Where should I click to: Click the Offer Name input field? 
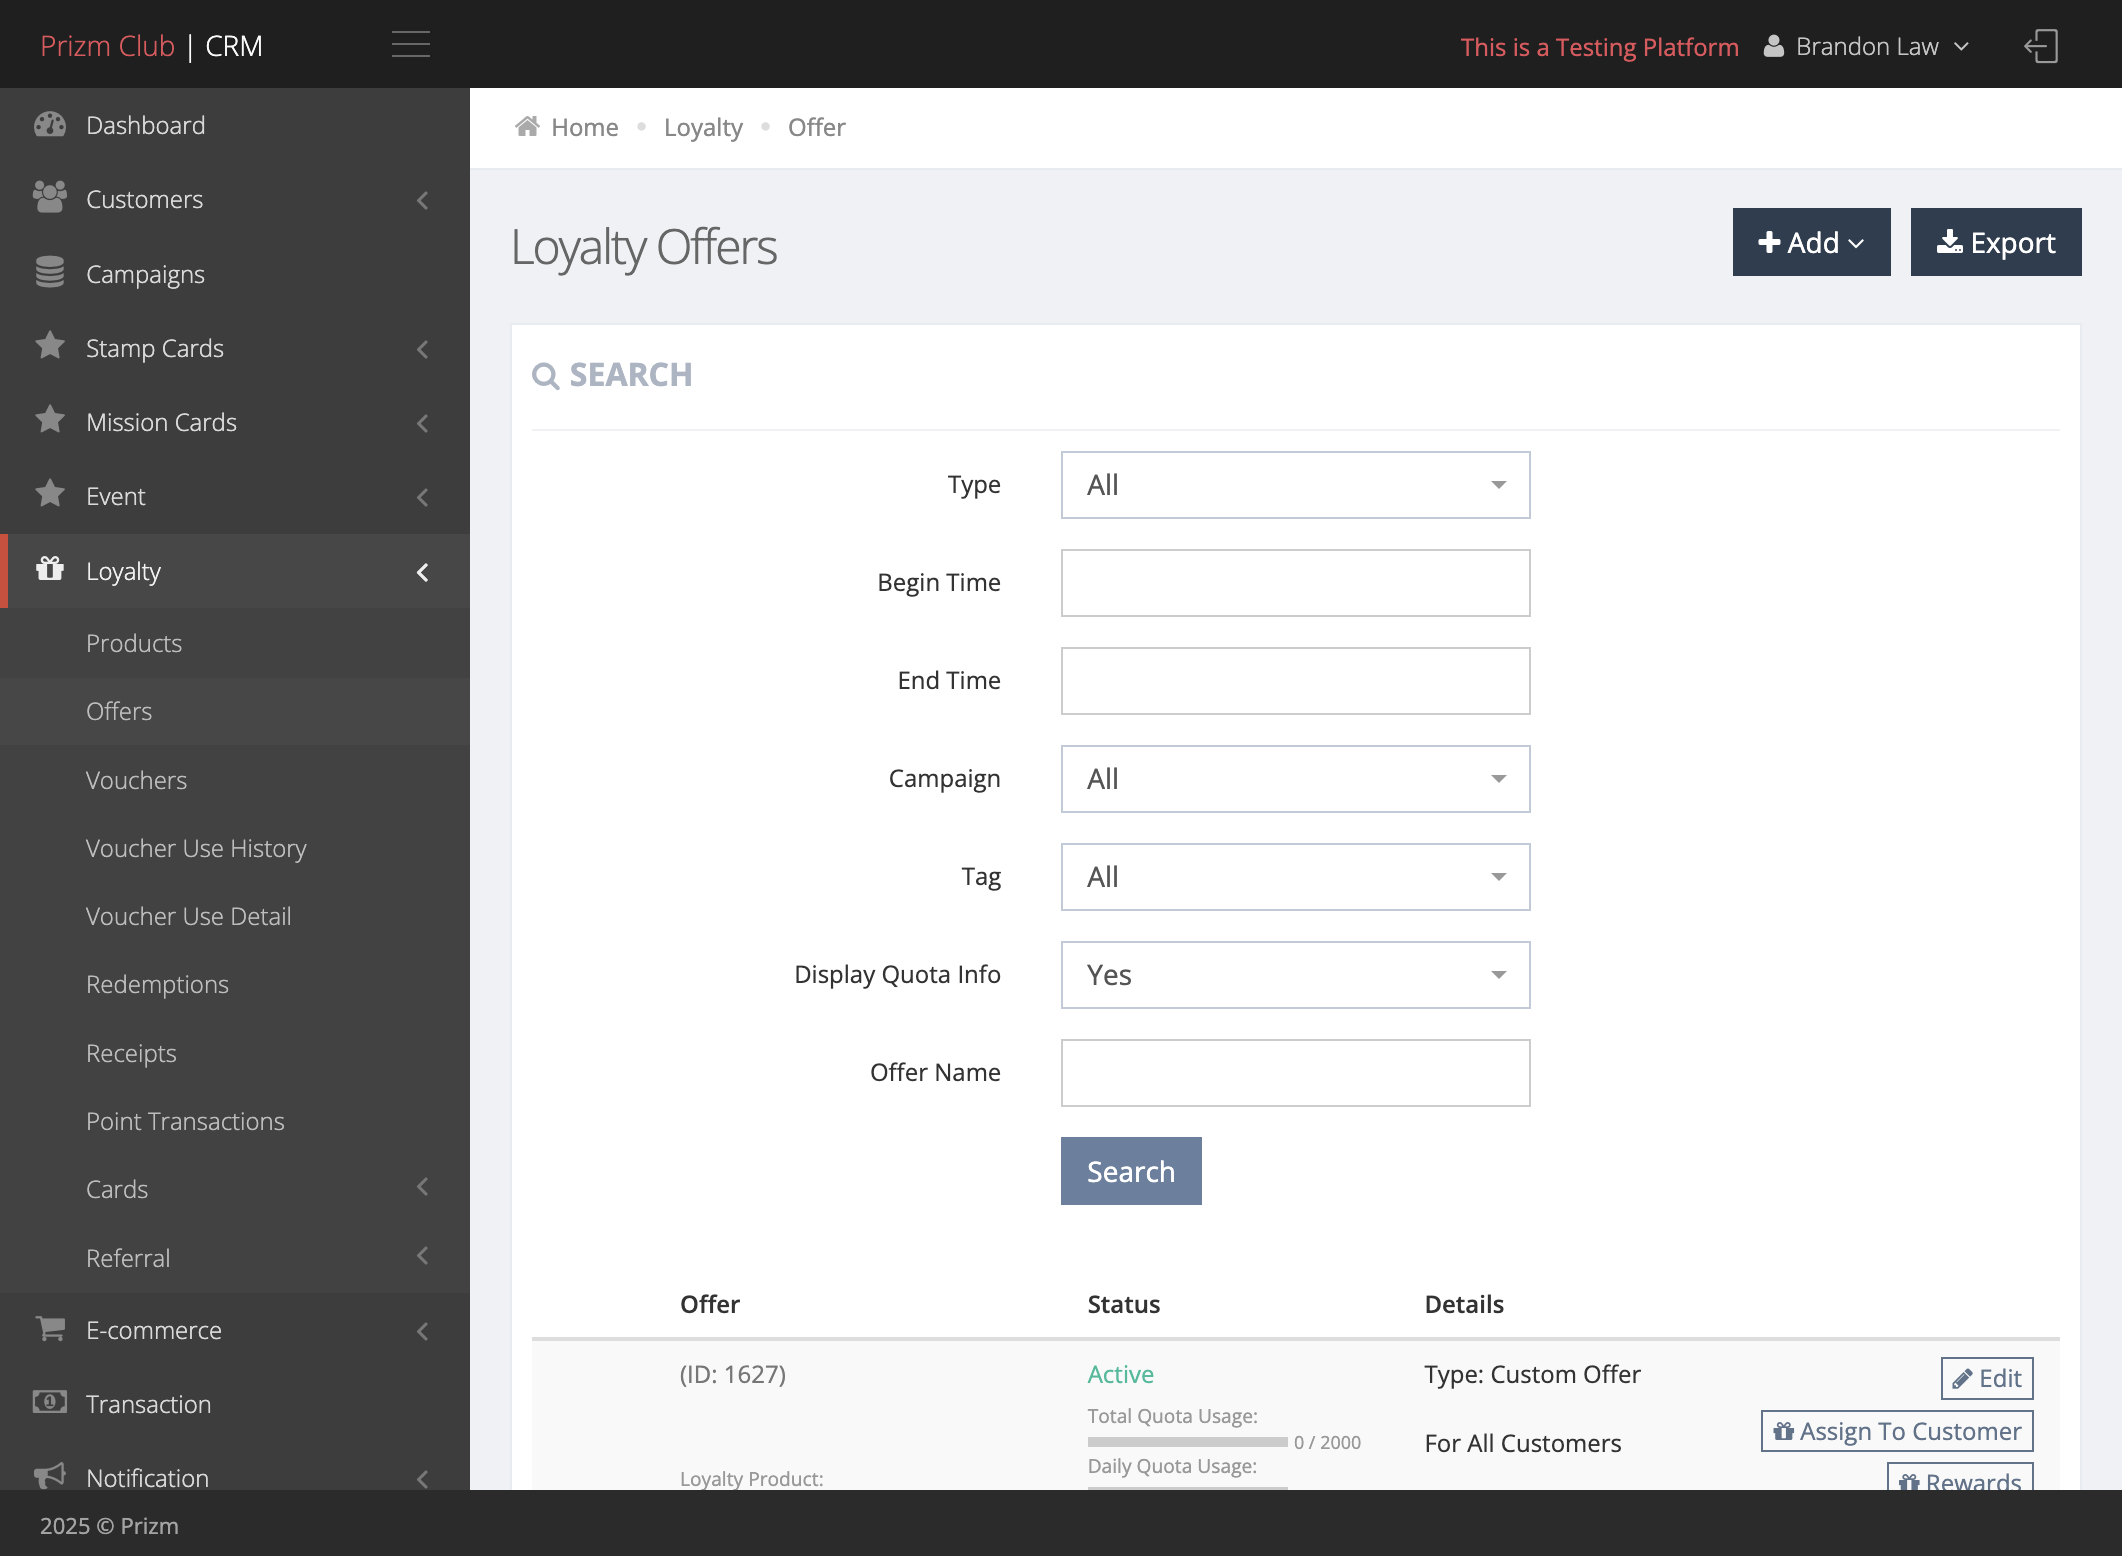click(1295, 1073)
